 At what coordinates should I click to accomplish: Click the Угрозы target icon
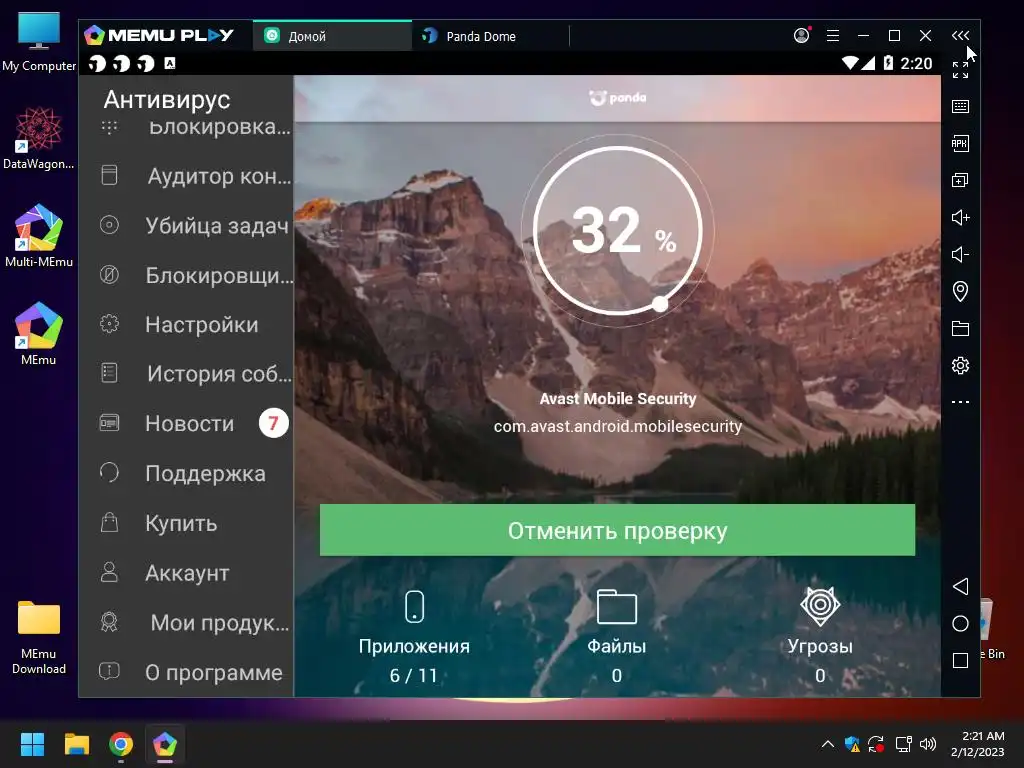click(x=820, y=606)
